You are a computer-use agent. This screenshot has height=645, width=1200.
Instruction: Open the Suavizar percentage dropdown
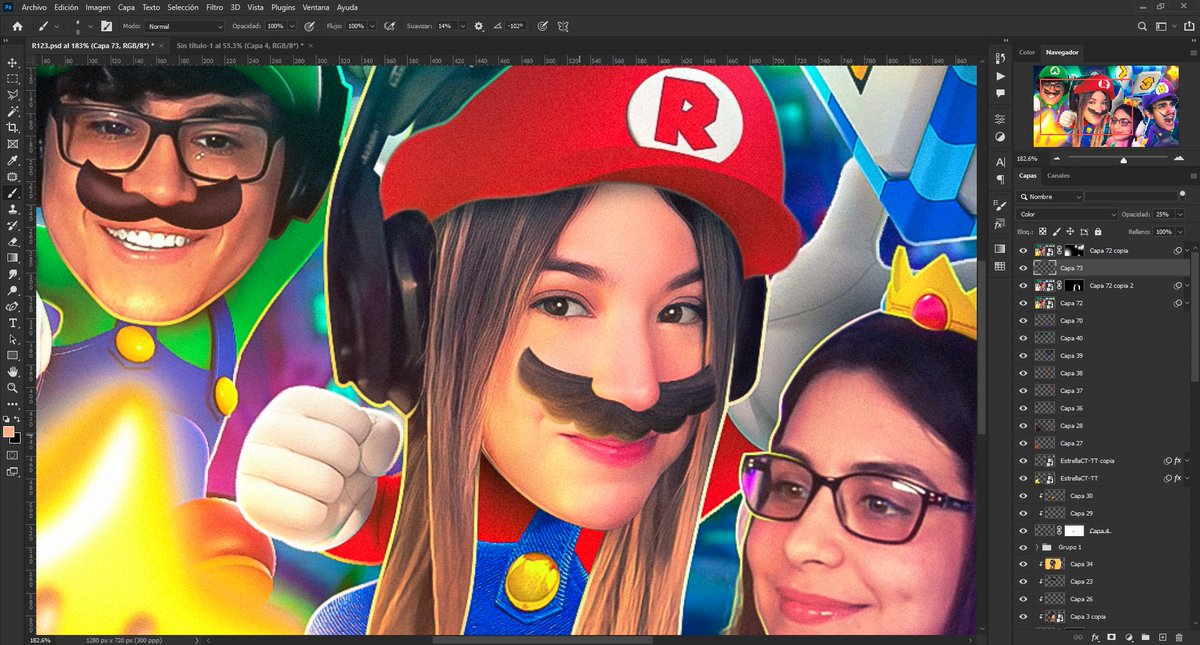(462, 26)
